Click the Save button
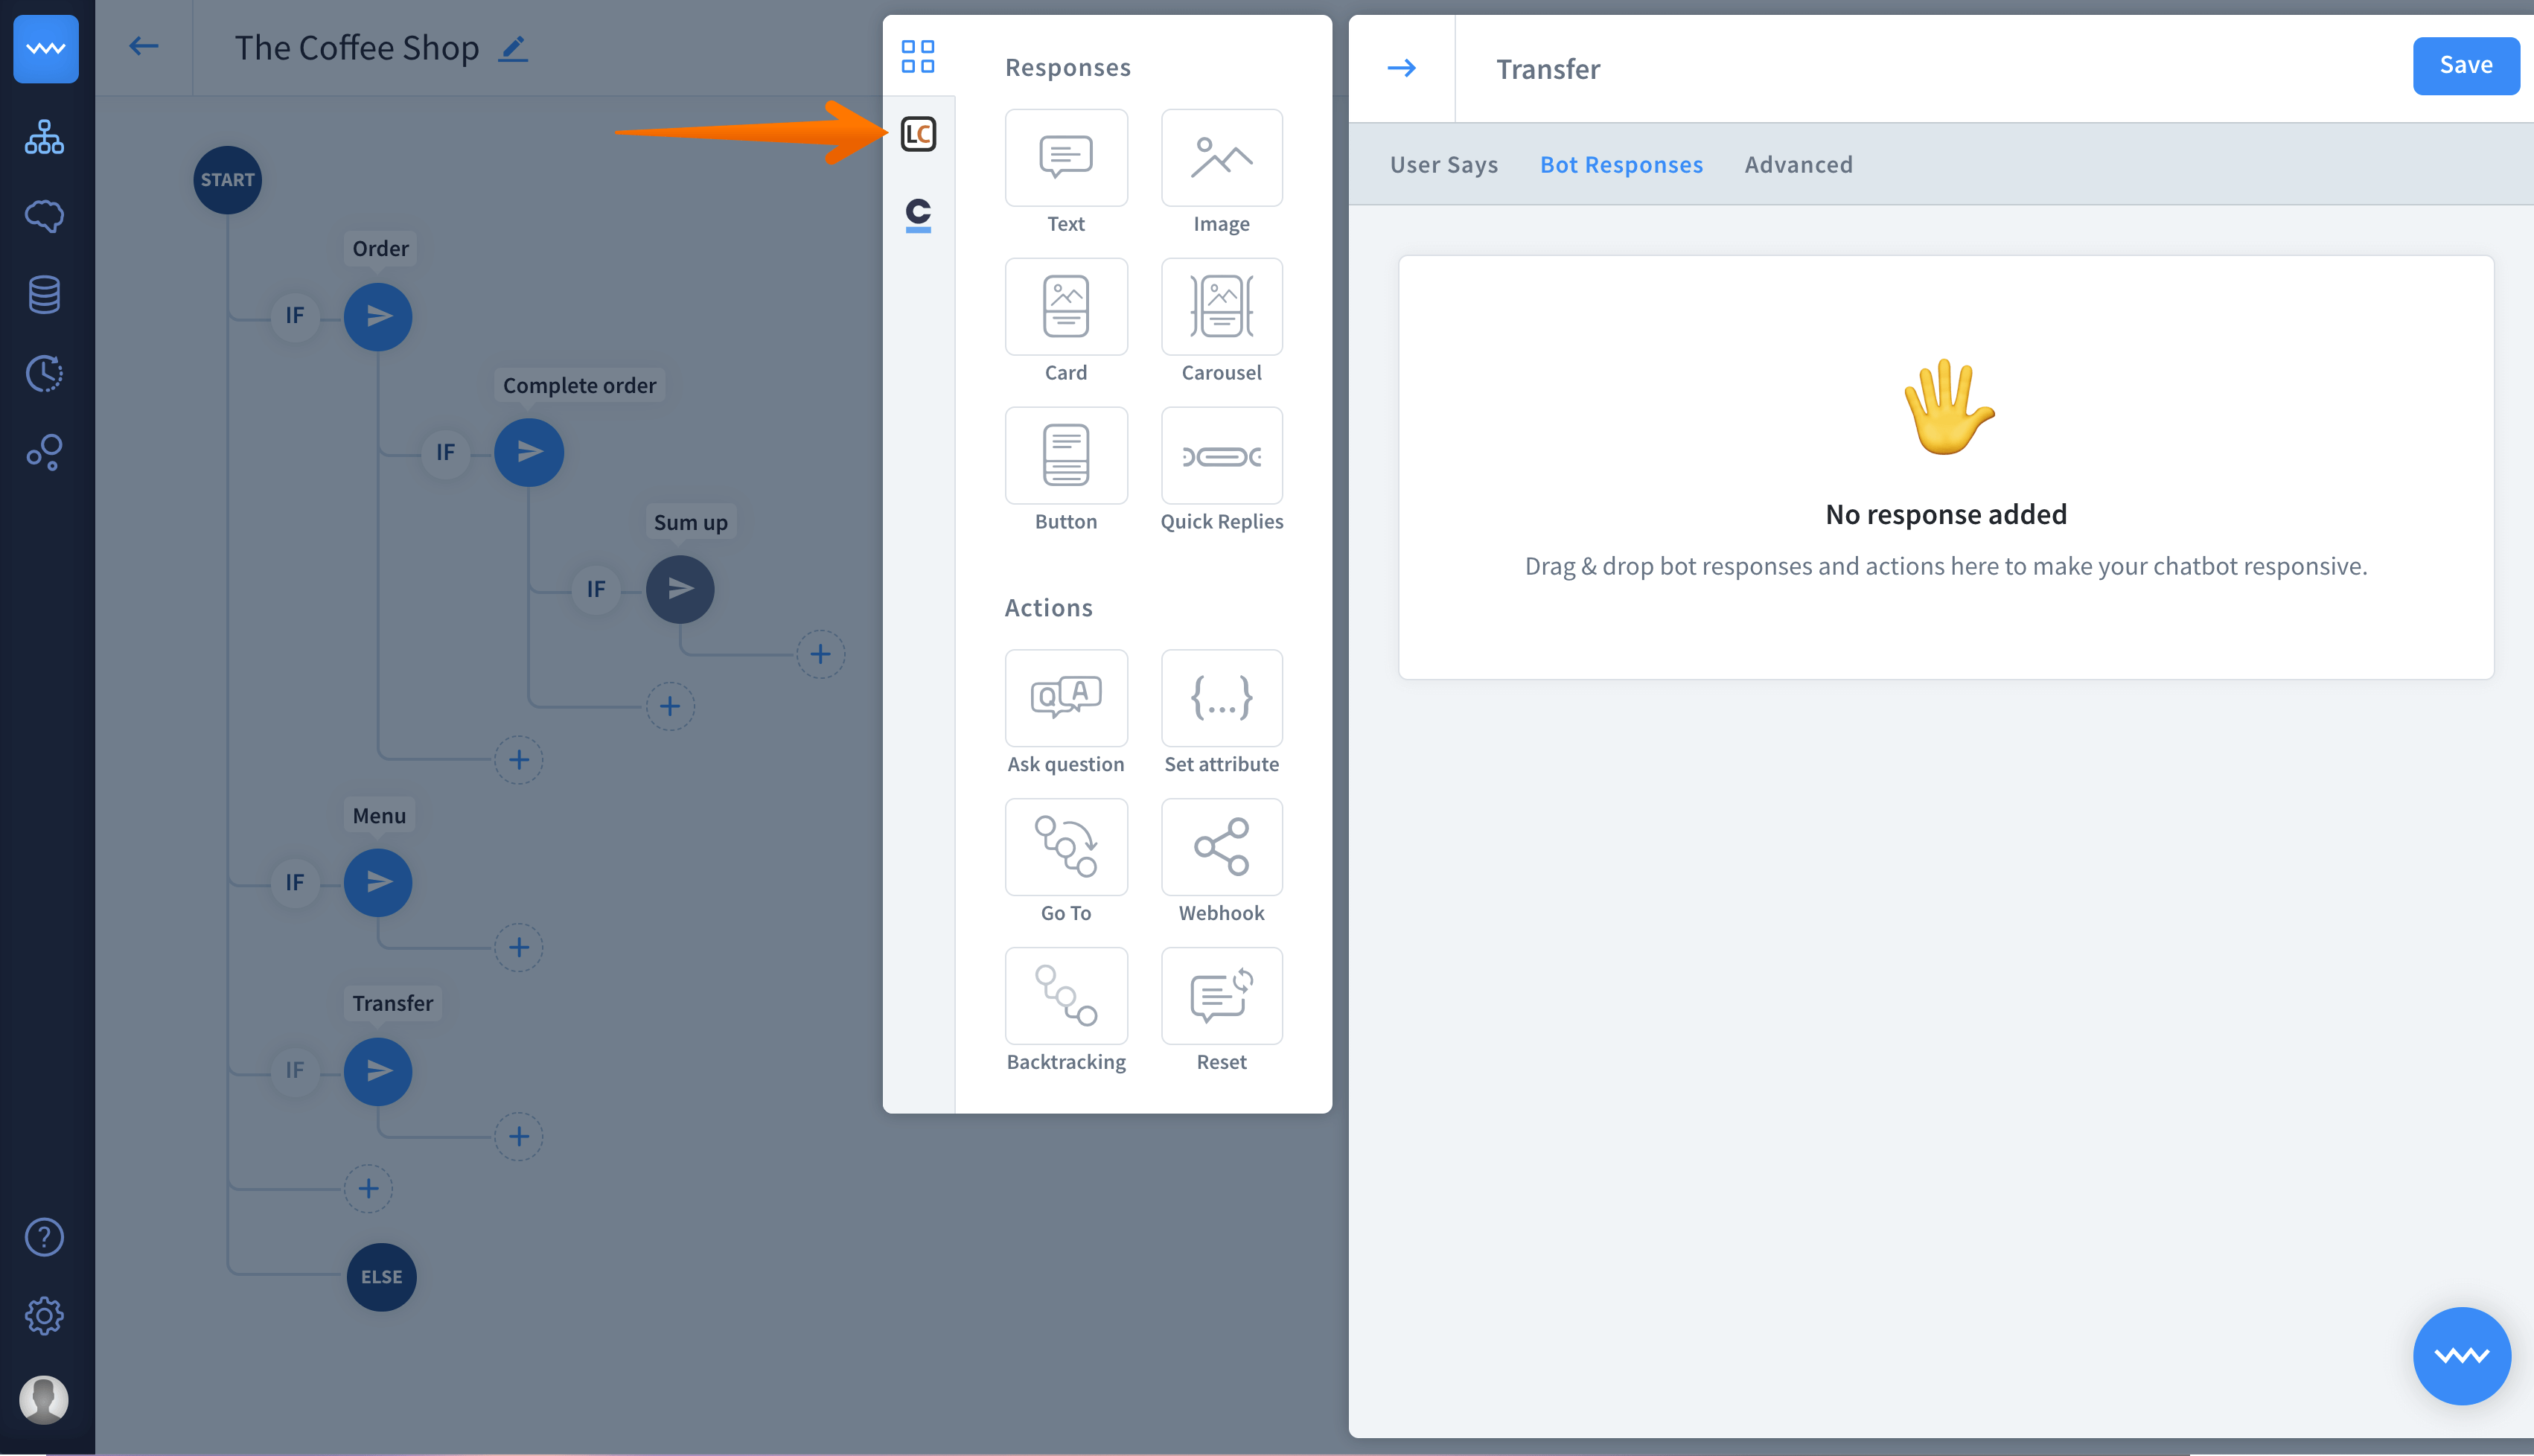Viewport: 2534px width, 1456px height. 2465,66
